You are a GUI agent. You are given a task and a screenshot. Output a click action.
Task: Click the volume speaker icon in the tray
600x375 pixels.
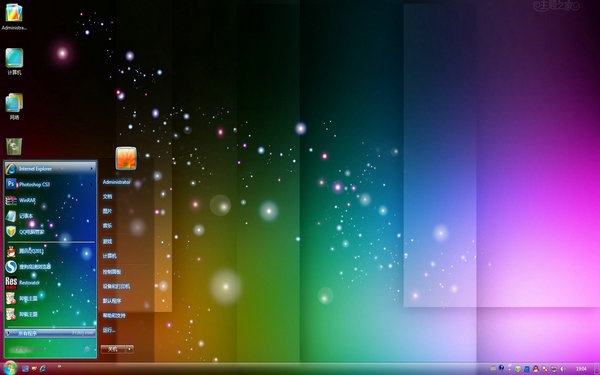(x=563, y=369)
